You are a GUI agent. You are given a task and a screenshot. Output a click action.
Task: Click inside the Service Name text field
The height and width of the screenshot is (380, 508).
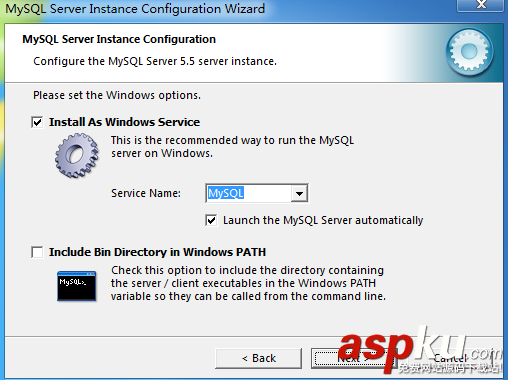click(249, 193)
